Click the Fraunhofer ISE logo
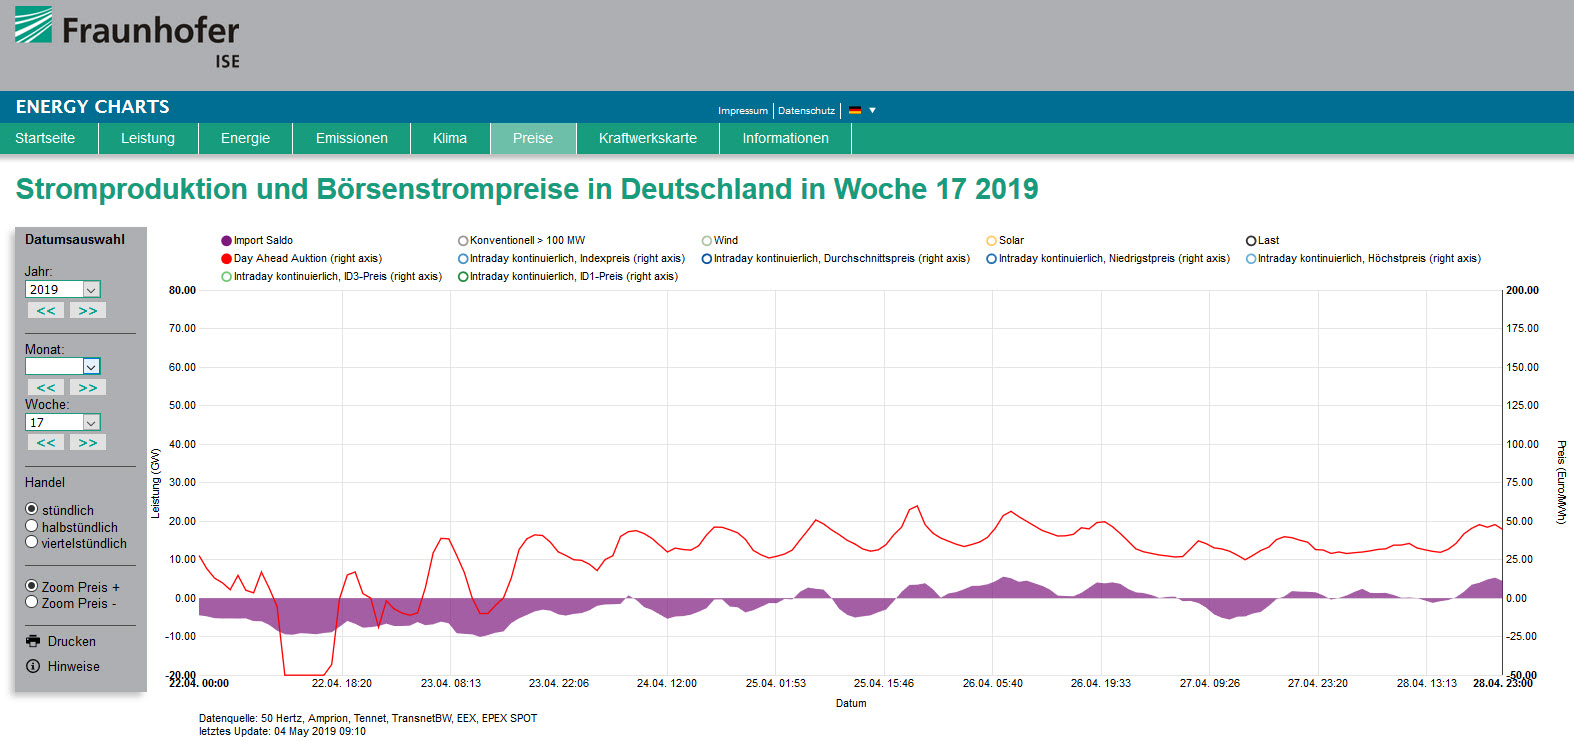Image resolution: width=1574 pixels, height=741 pixels. coord(127,37)
